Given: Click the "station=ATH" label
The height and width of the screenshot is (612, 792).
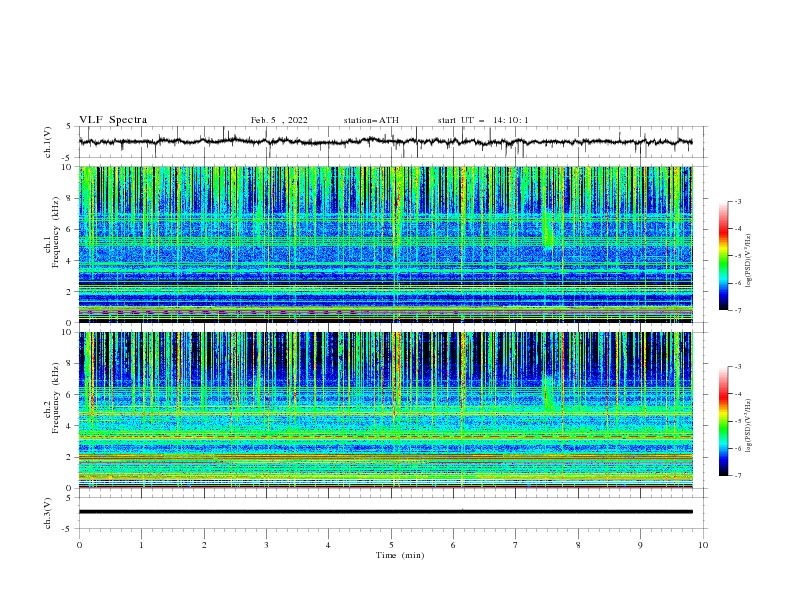Looking at the screenshot, I should point(371,120).
